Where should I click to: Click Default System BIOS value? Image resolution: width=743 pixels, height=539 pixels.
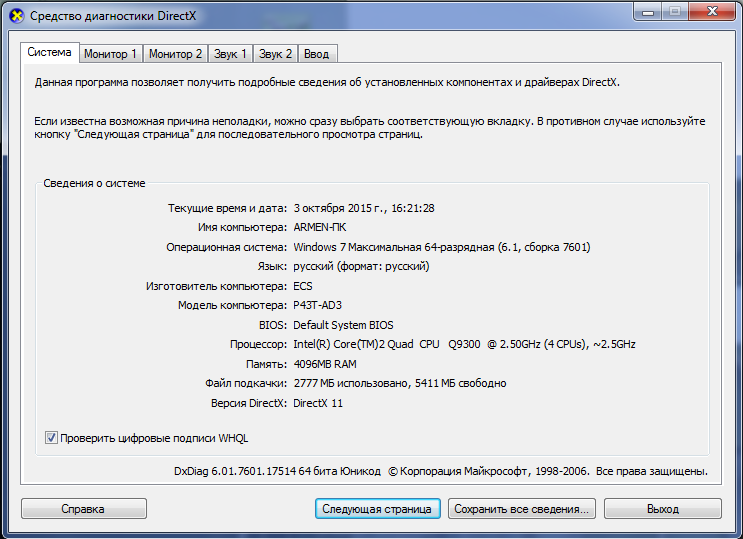pos(343,325)
